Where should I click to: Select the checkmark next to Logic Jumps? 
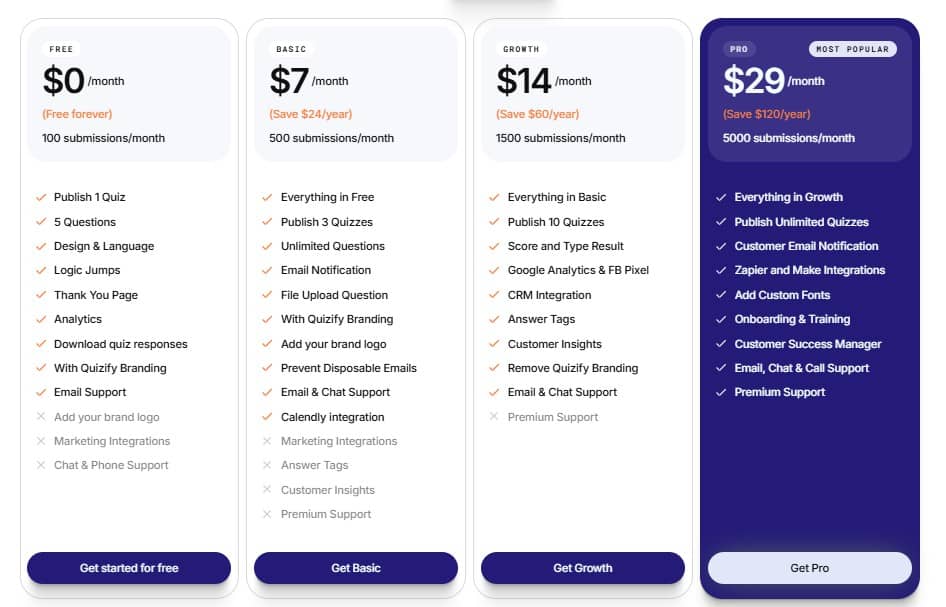point(41,270)
